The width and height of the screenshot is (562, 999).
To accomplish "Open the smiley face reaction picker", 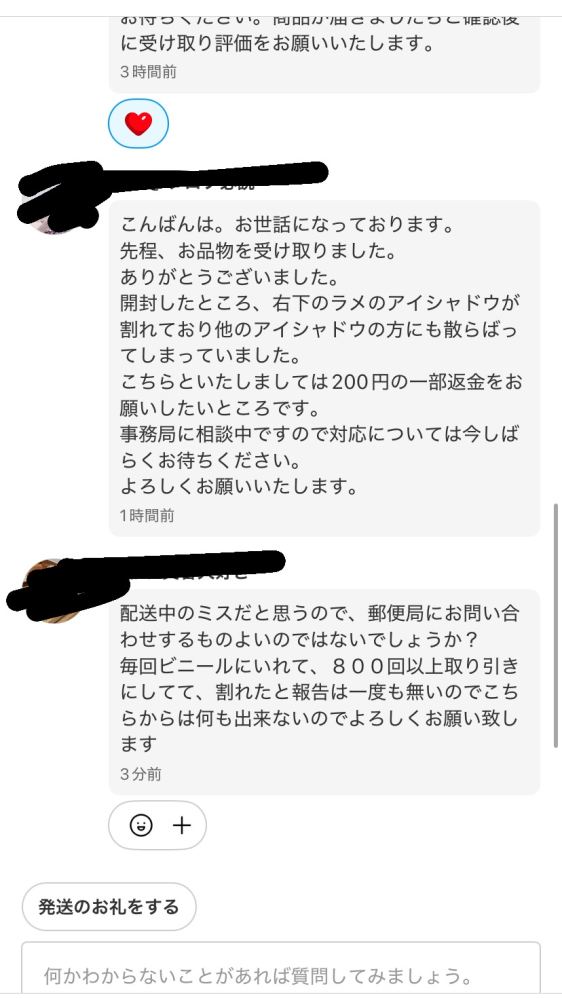I will click(x=141, y=826).
